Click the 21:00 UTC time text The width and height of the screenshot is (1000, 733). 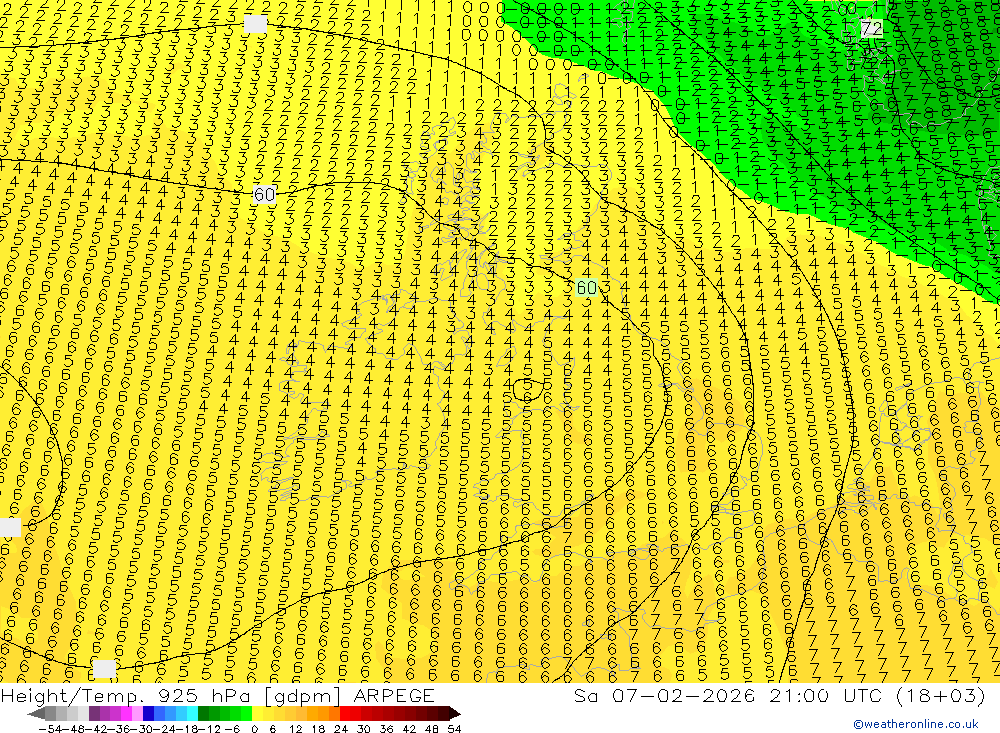tap(827, 695)
